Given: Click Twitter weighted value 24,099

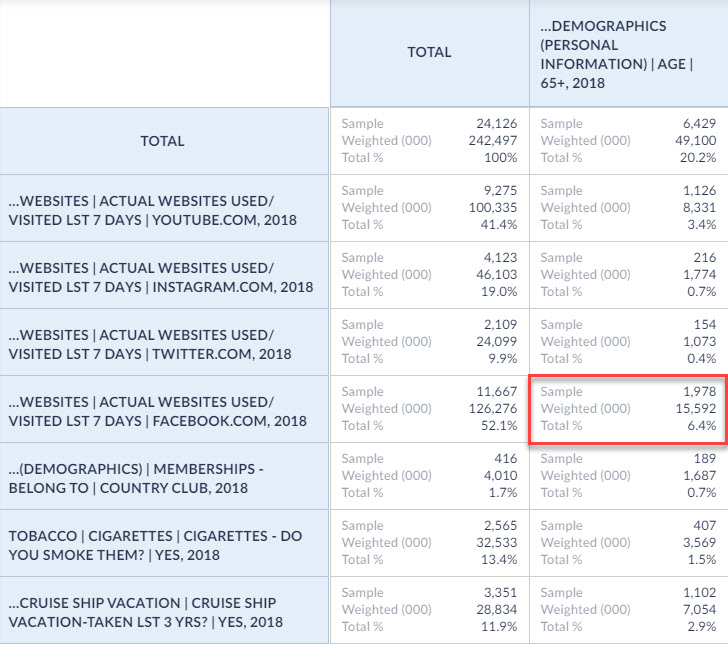Looking at the screenshot, I should pos(496,341).
